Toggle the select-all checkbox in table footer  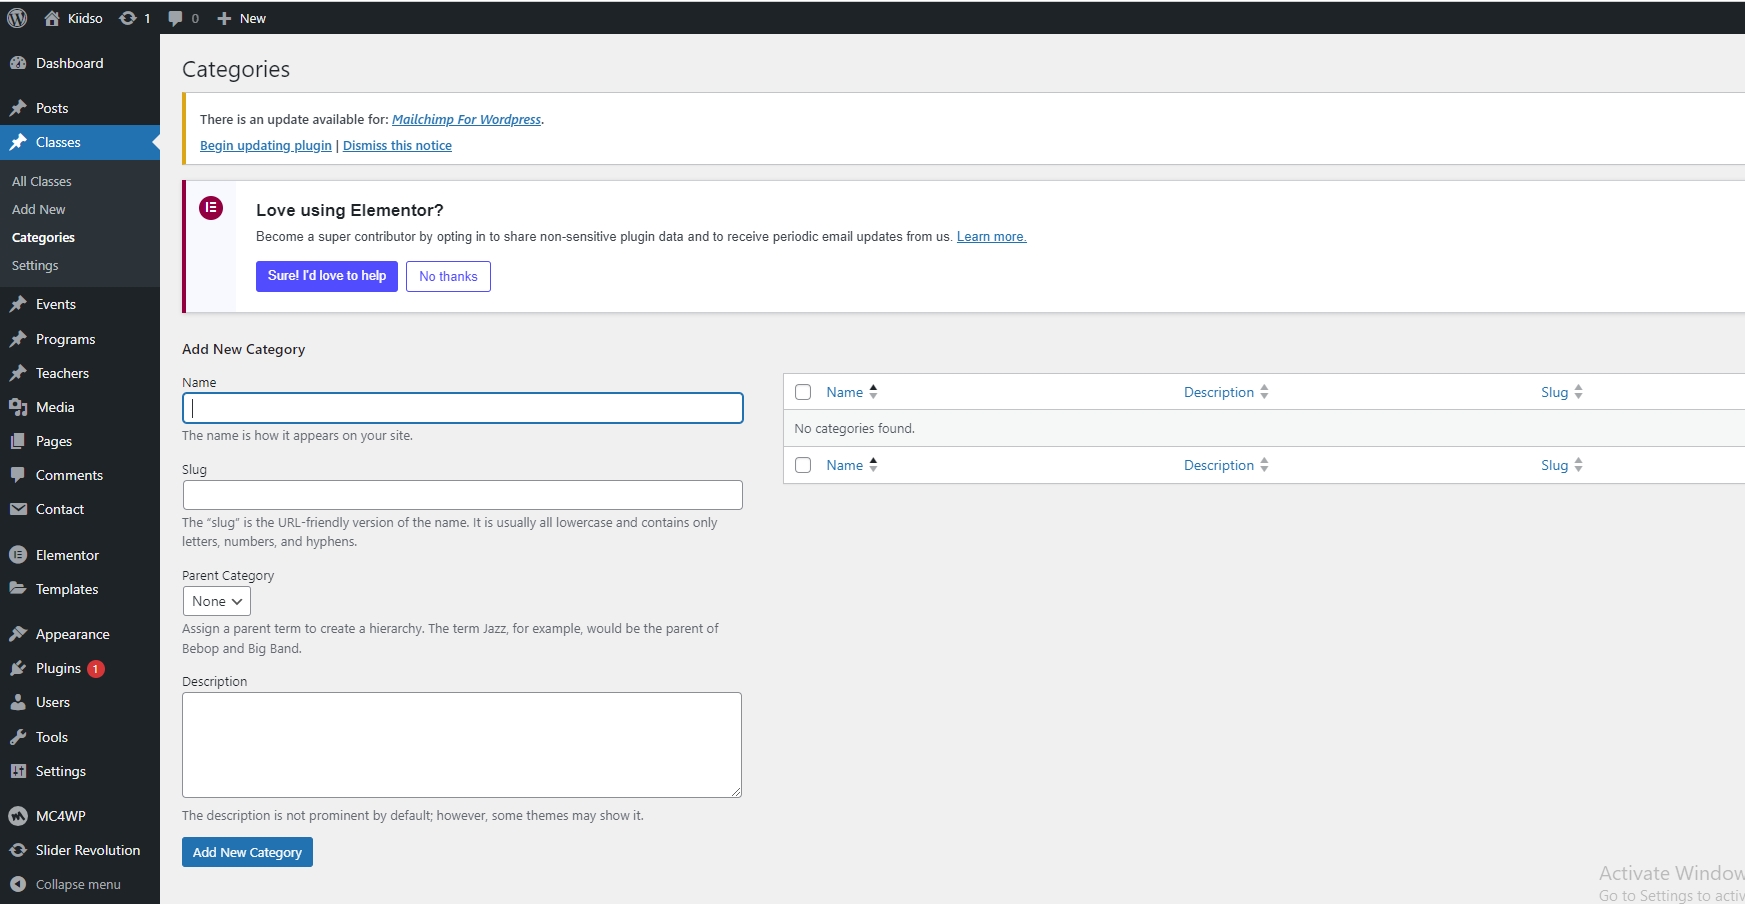point(803,465)
